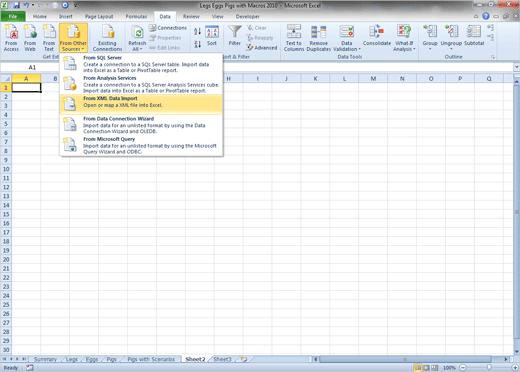Click the 100% zoom level button

449,368
